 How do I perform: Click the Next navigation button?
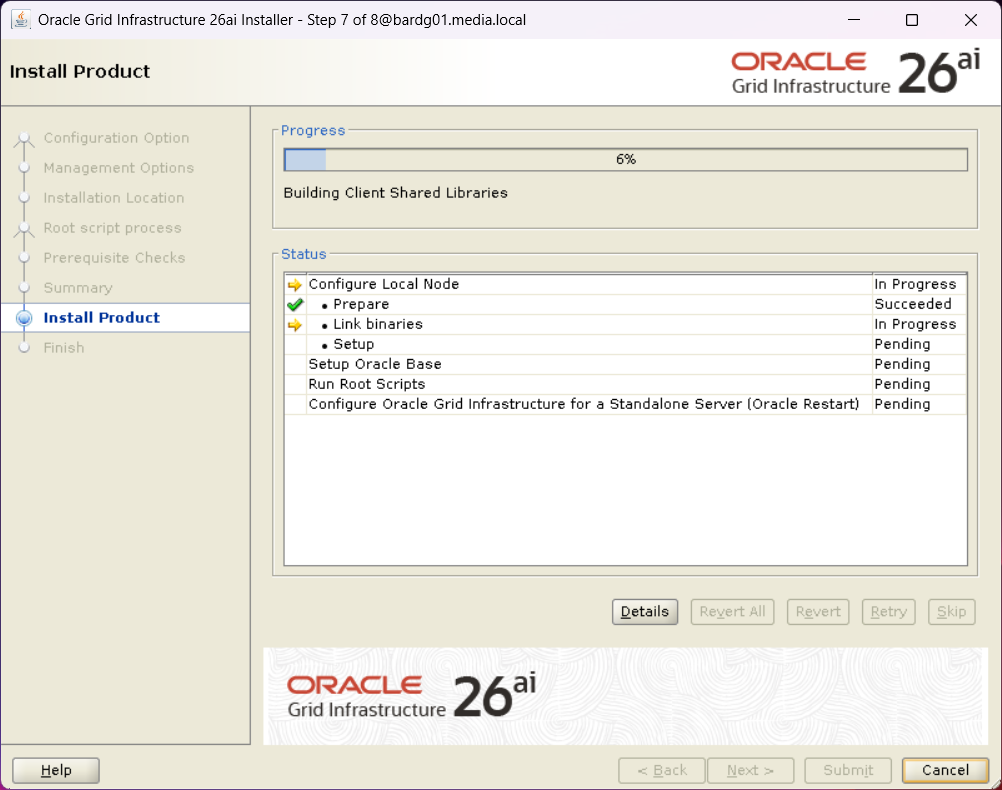[x=750, y=770]
